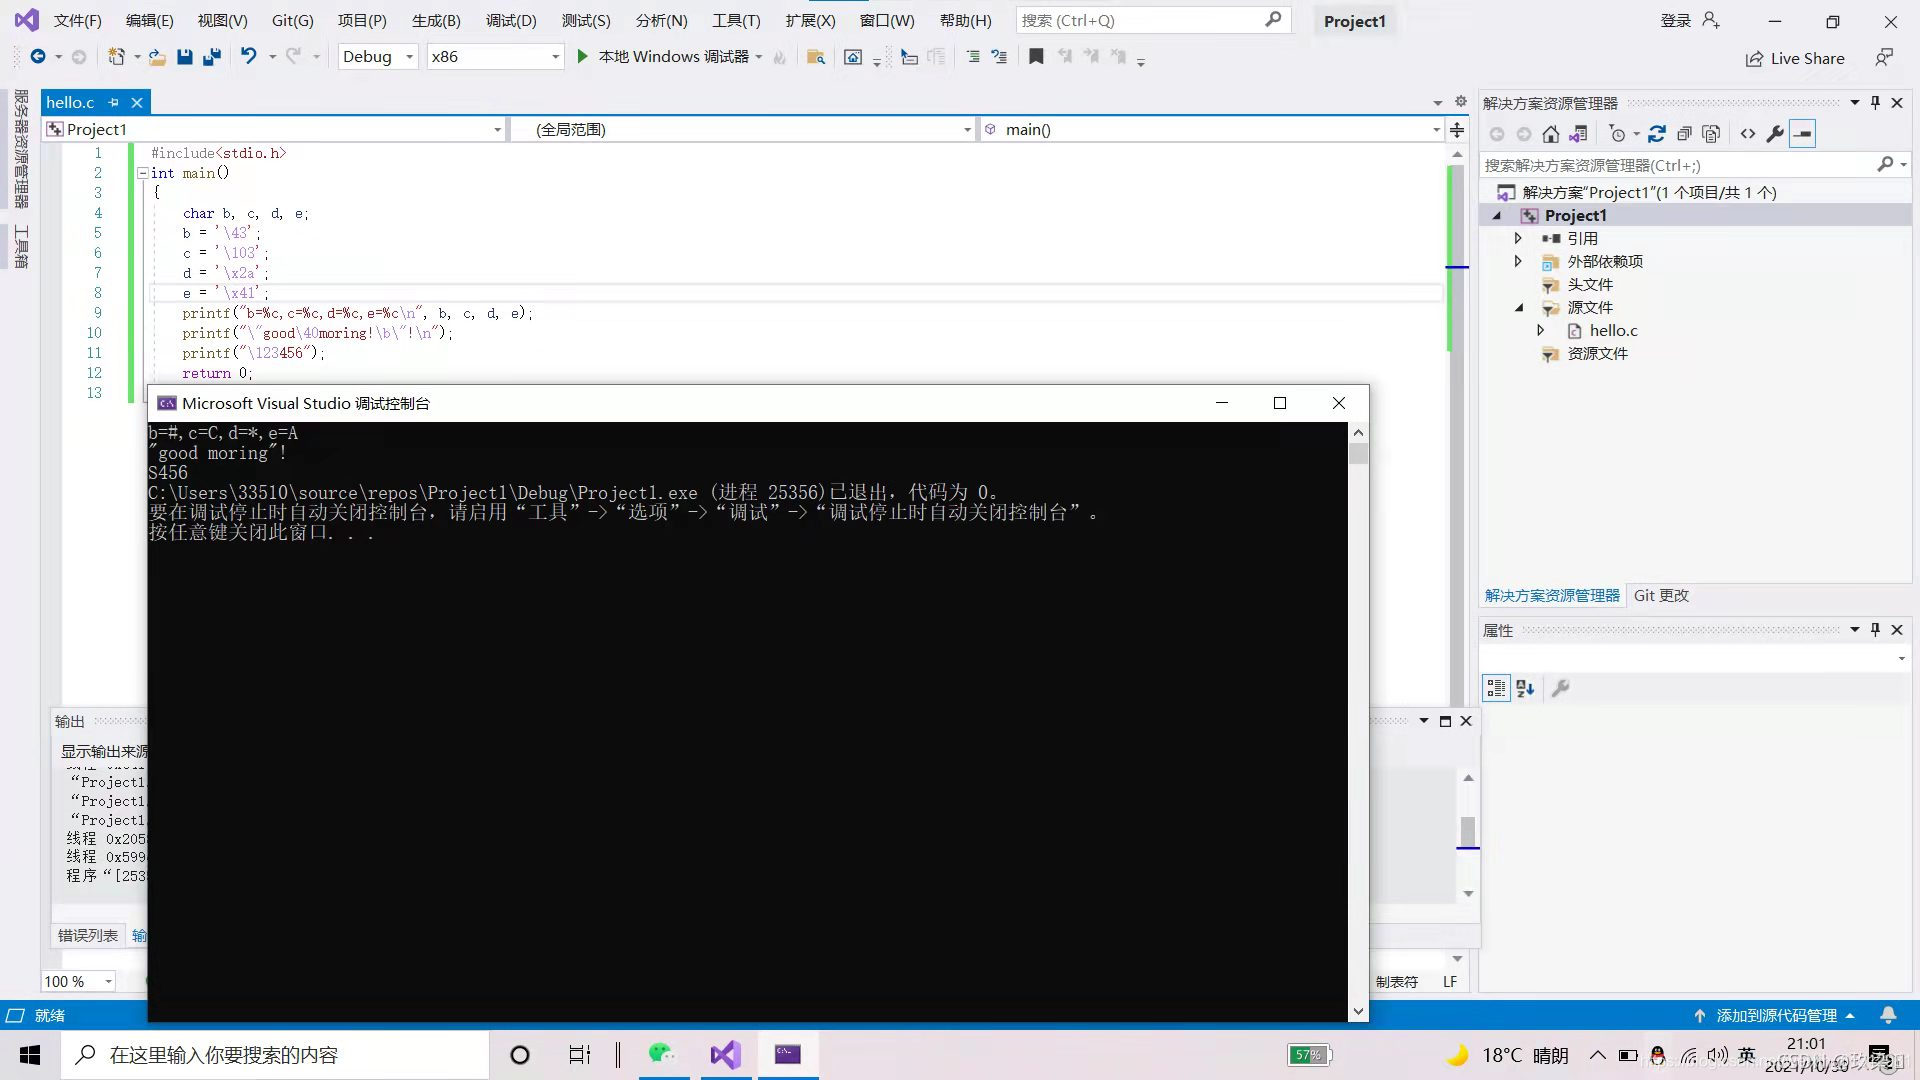Toggle the Preview Selected Items button
The height and width of the screenshot is (1080, 1920).
point(1802,134)
